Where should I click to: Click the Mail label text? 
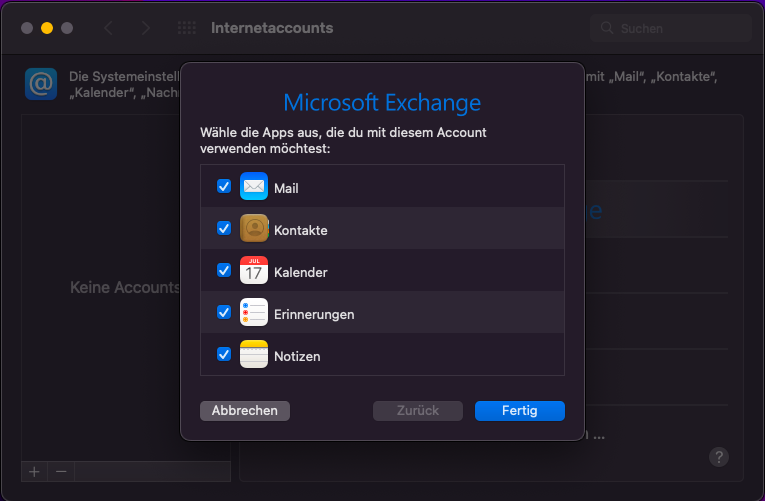(x=286, y=188)
